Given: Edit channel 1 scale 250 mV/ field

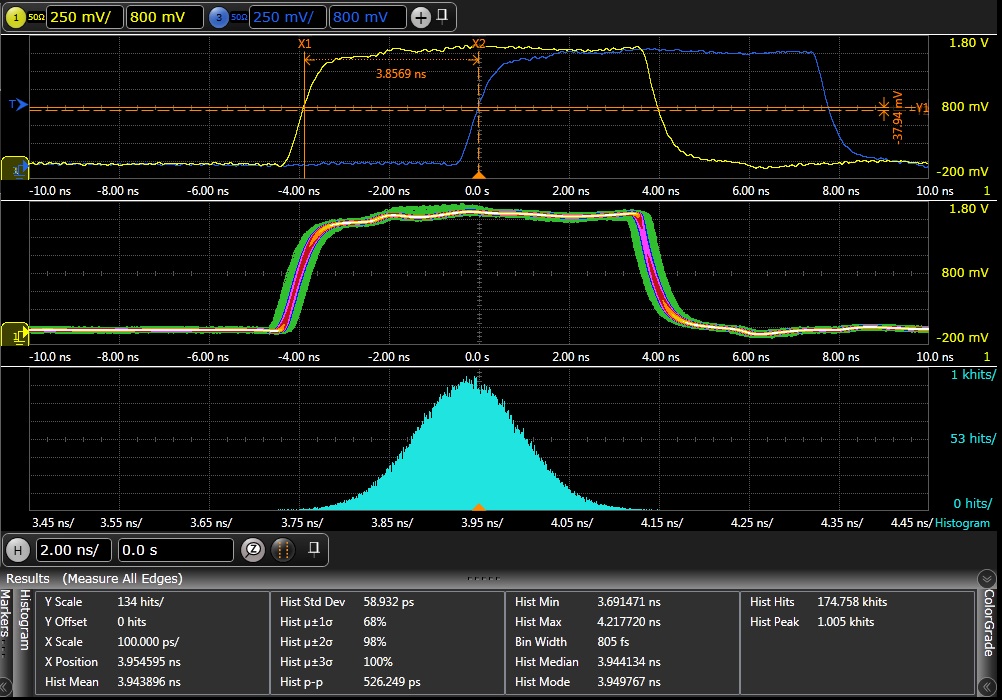Looking at the screenshot, I should tap(84, 17).
